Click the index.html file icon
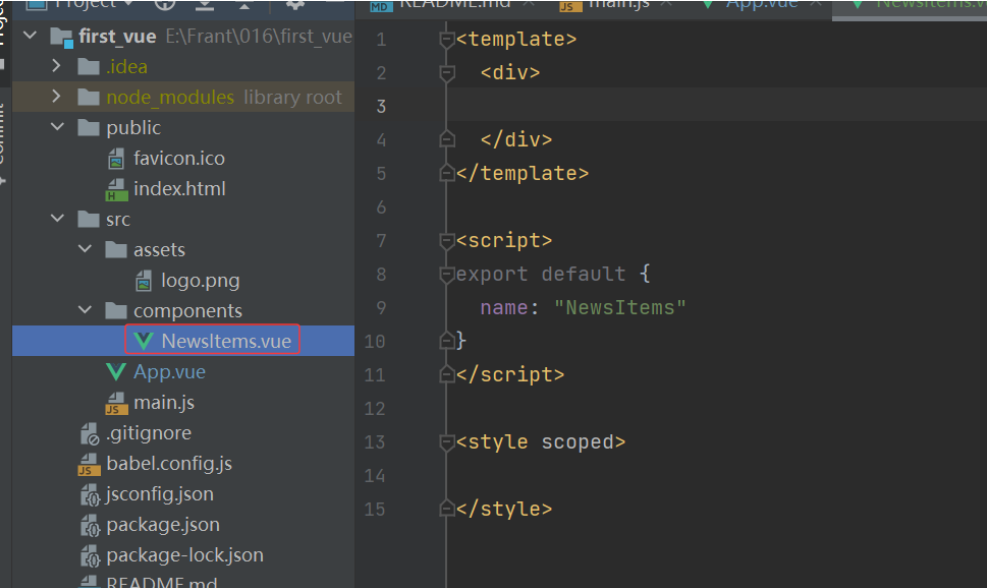Viewport: 987px width, 588px height. click(x=116, y=189)
